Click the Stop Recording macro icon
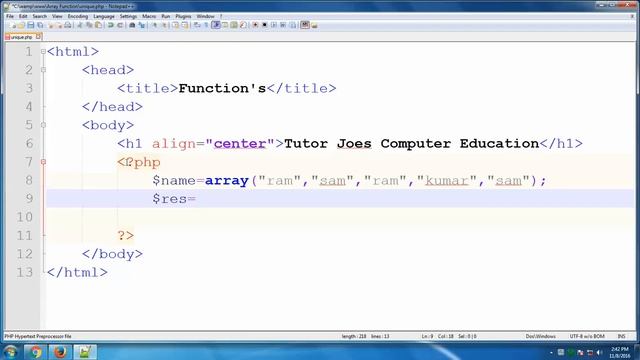Image resolution: width=640 pixels, height=360 pixels. pos(264,25)
